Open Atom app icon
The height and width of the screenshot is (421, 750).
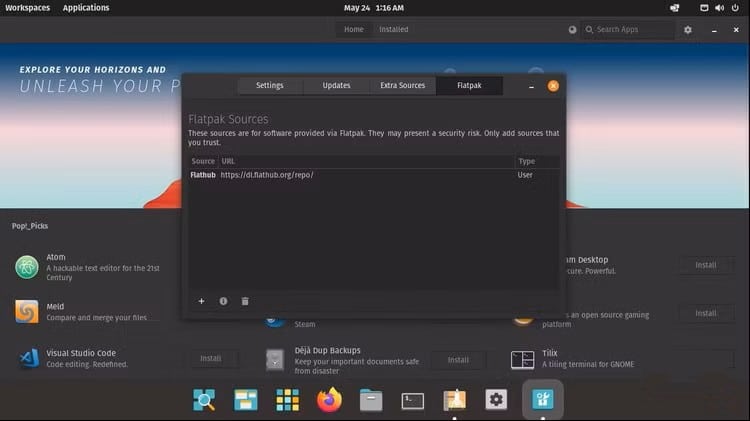(27, 267)
